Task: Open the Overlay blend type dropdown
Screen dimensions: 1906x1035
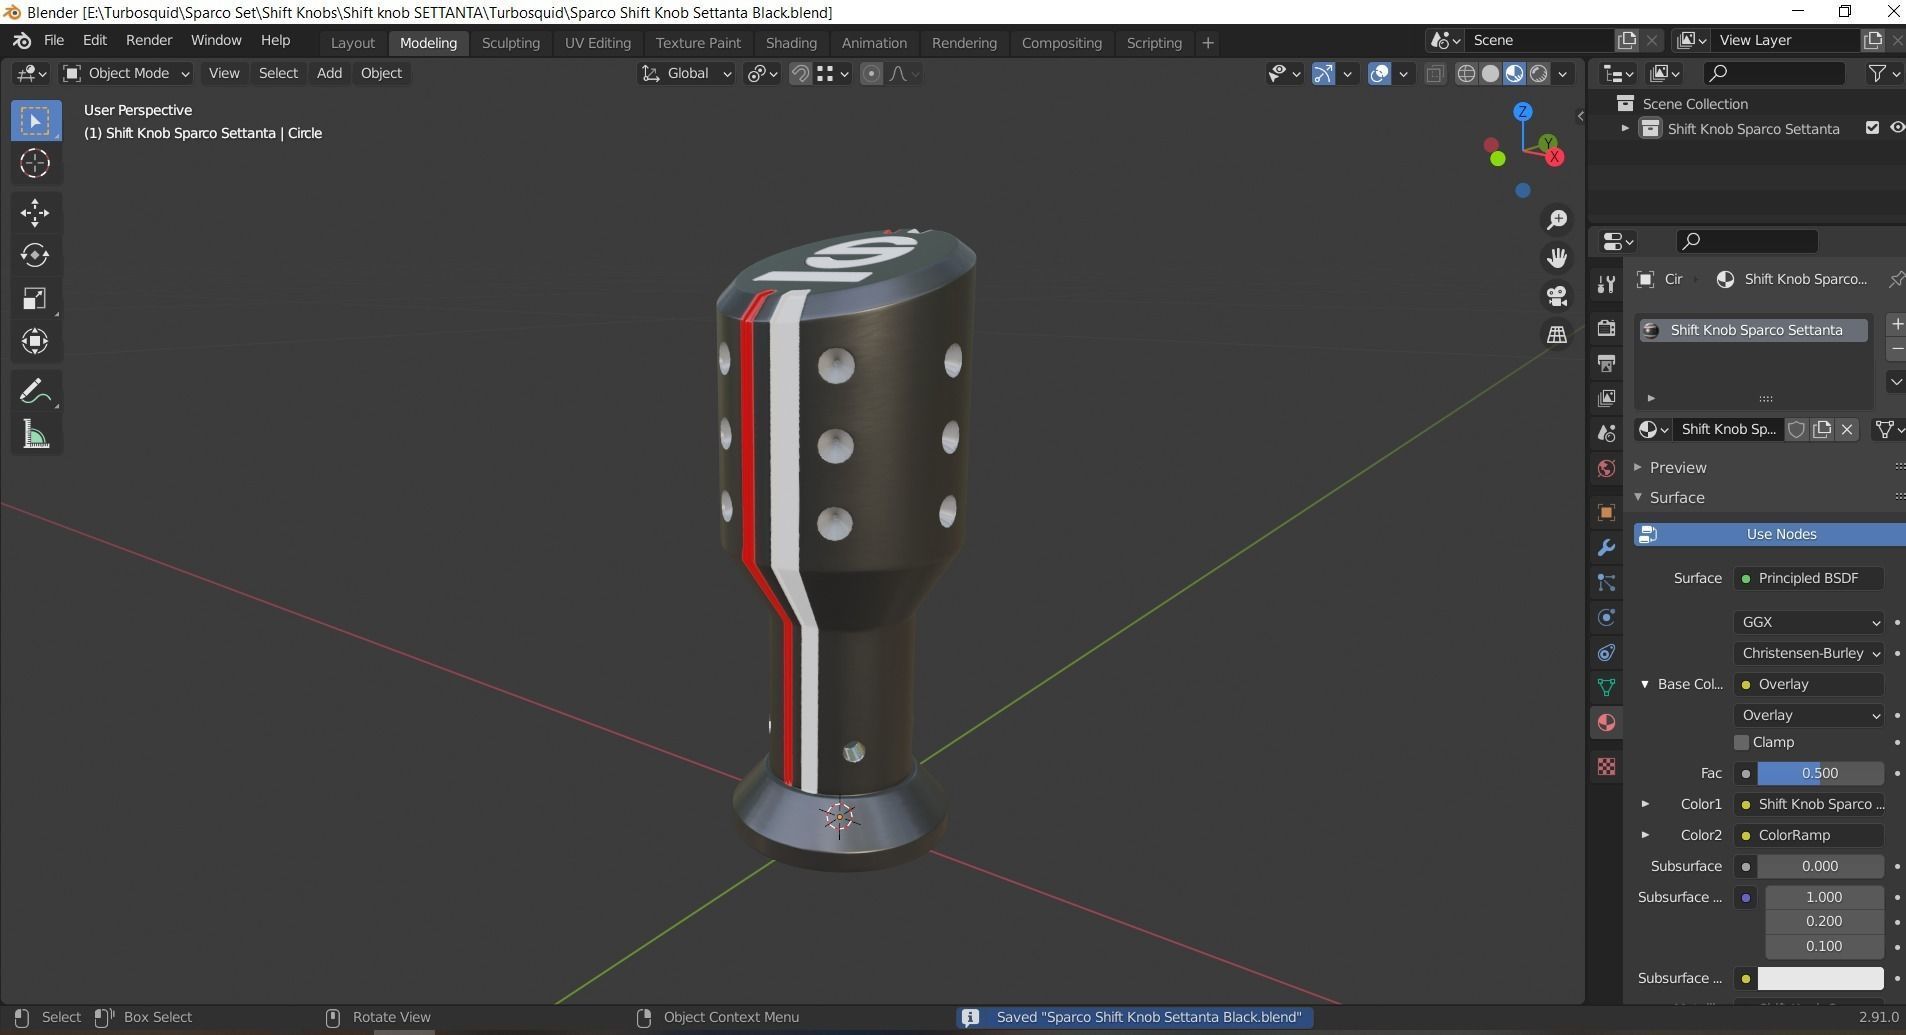Action: pos(1808,715)
